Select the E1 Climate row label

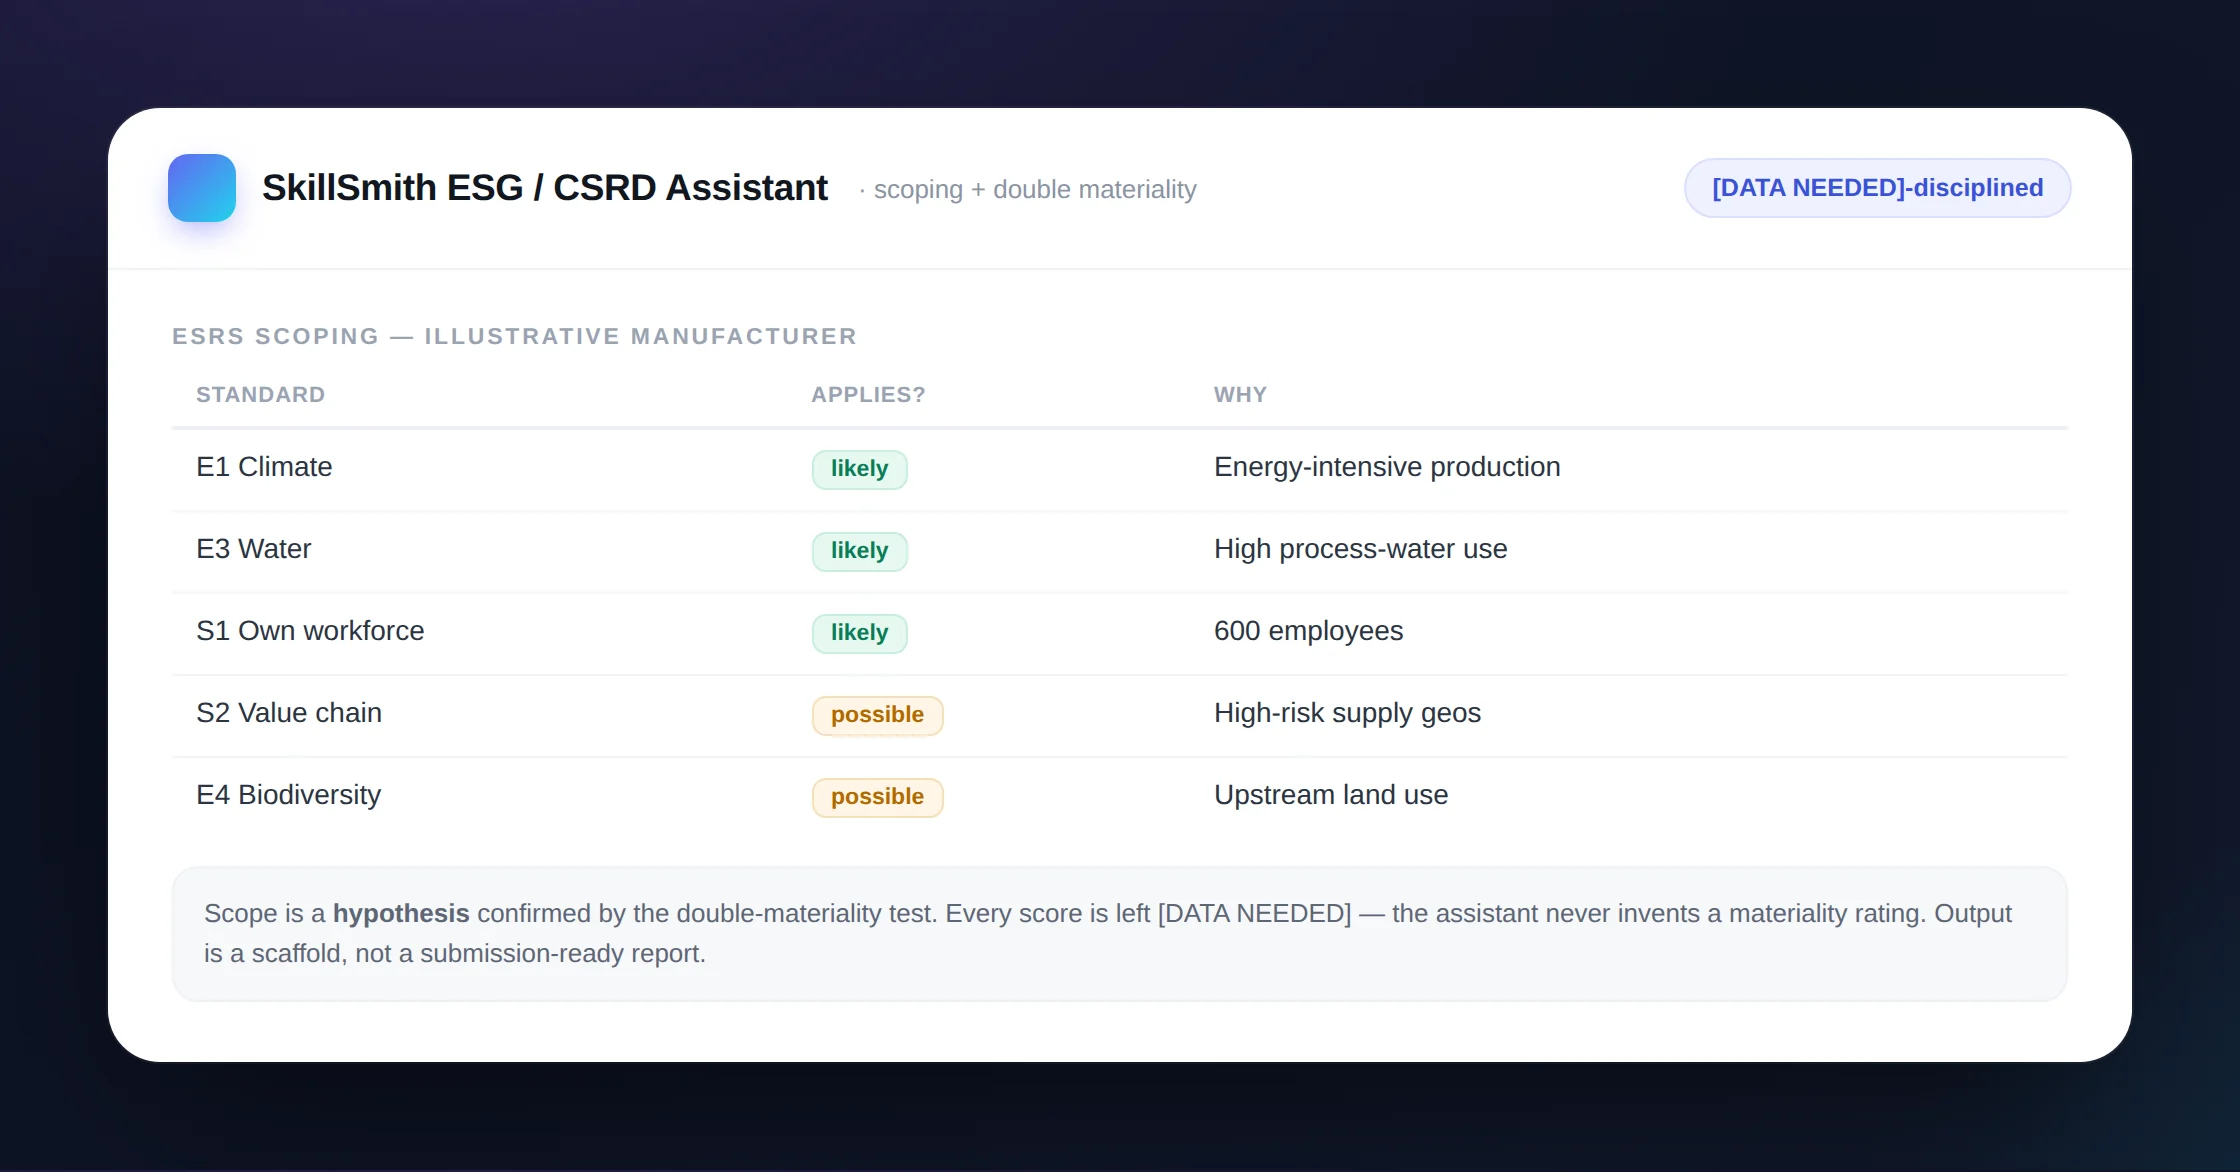[x=264, y=467]
